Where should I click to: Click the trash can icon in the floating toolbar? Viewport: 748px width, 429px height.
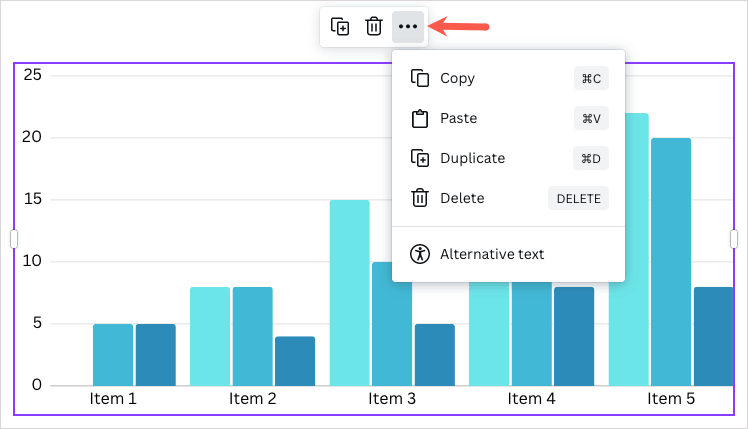point(374,27)
